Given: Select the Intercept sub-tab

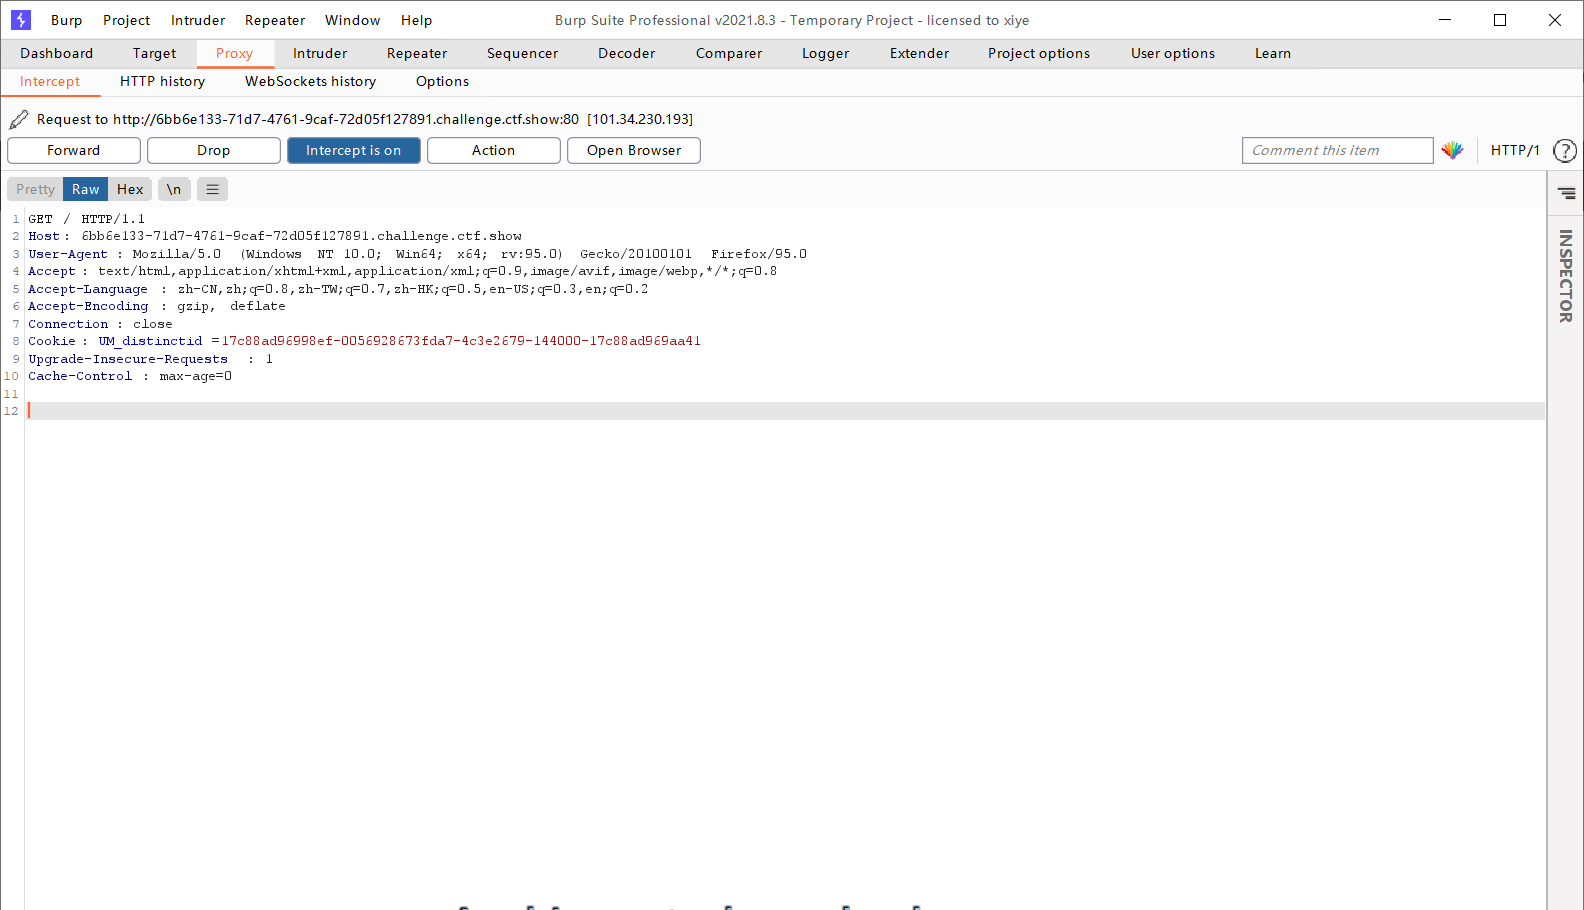Looking at the screenshot, I should [50, 81].
